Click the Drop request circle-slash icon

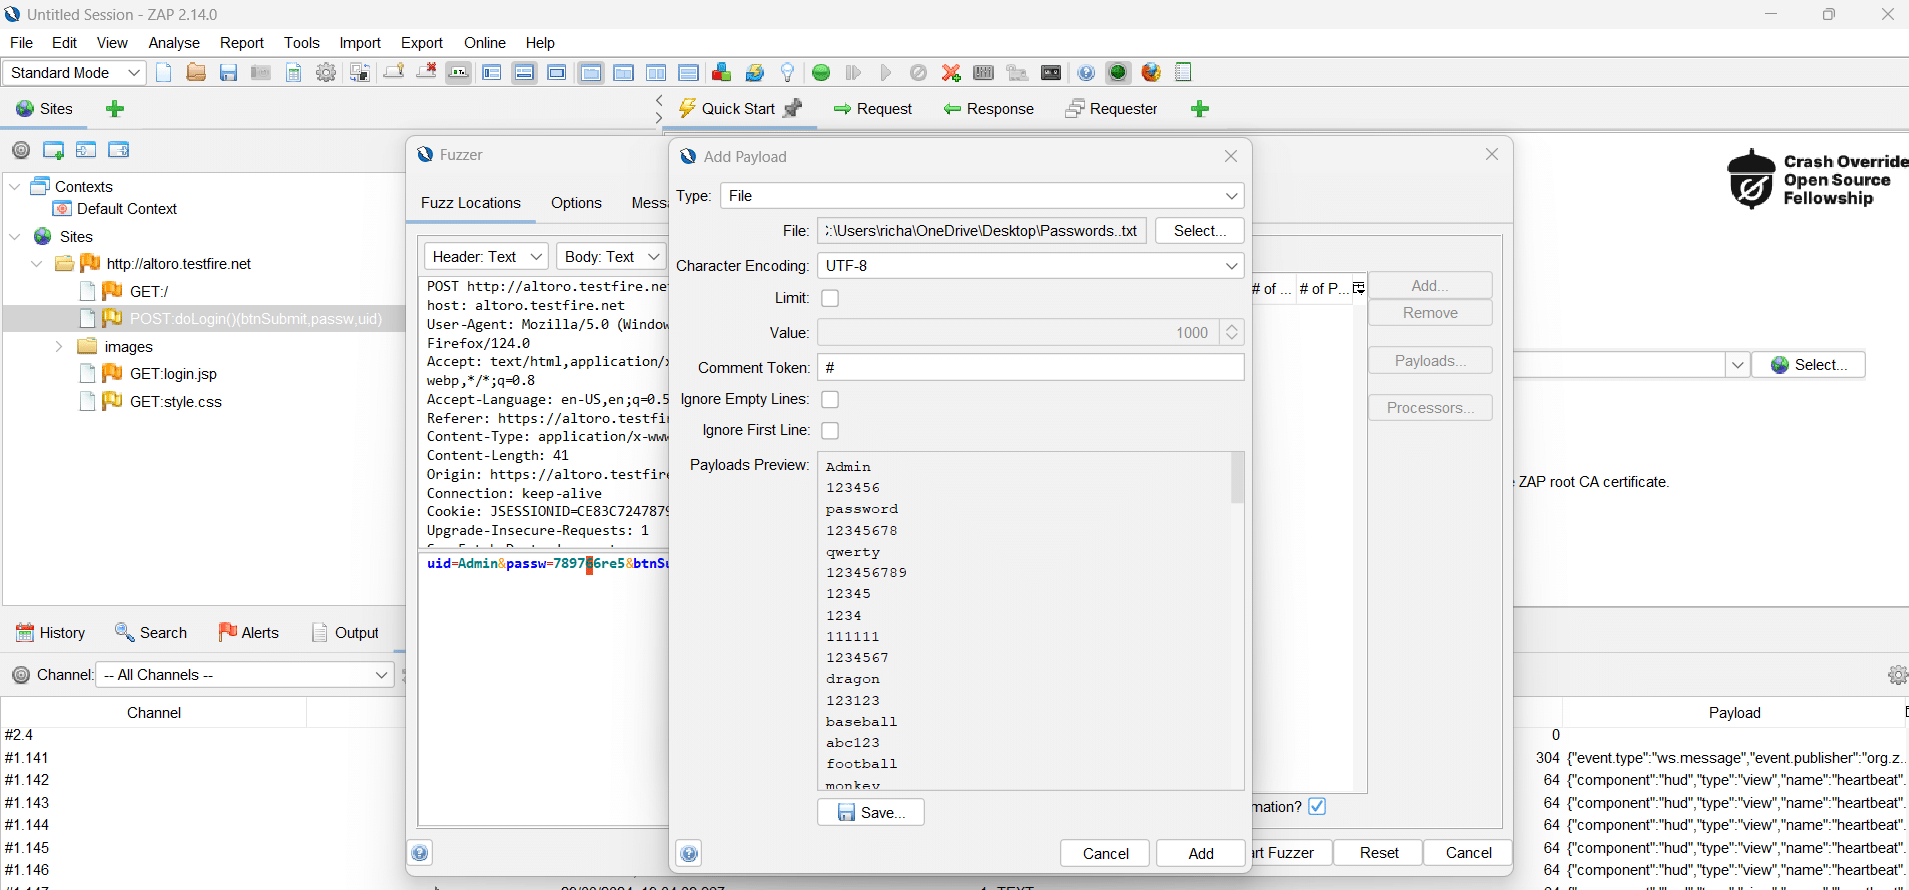[918, 72]
